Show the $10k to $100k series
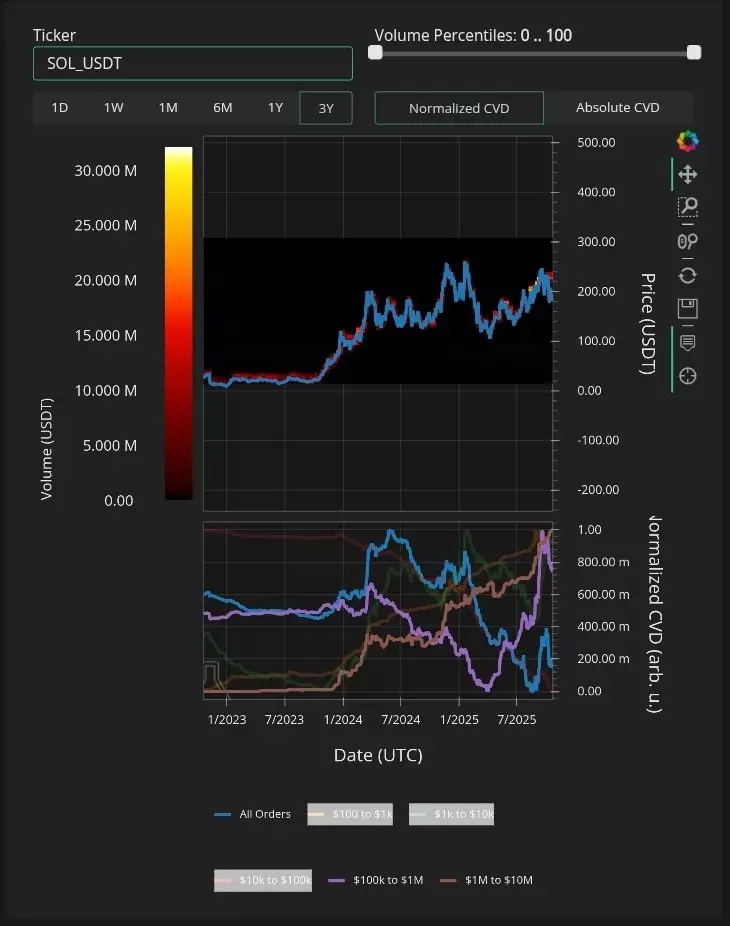The height and width of the screenshot is (926, 730). point(263,880)
